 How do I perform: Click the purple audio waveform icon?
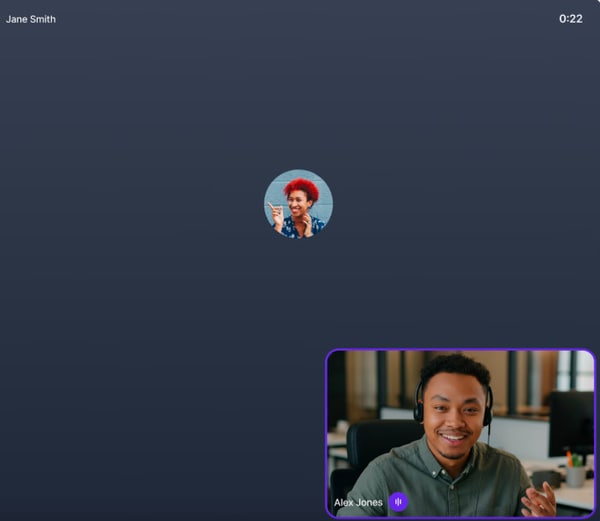pyautogui.click(x=398, y=502)
